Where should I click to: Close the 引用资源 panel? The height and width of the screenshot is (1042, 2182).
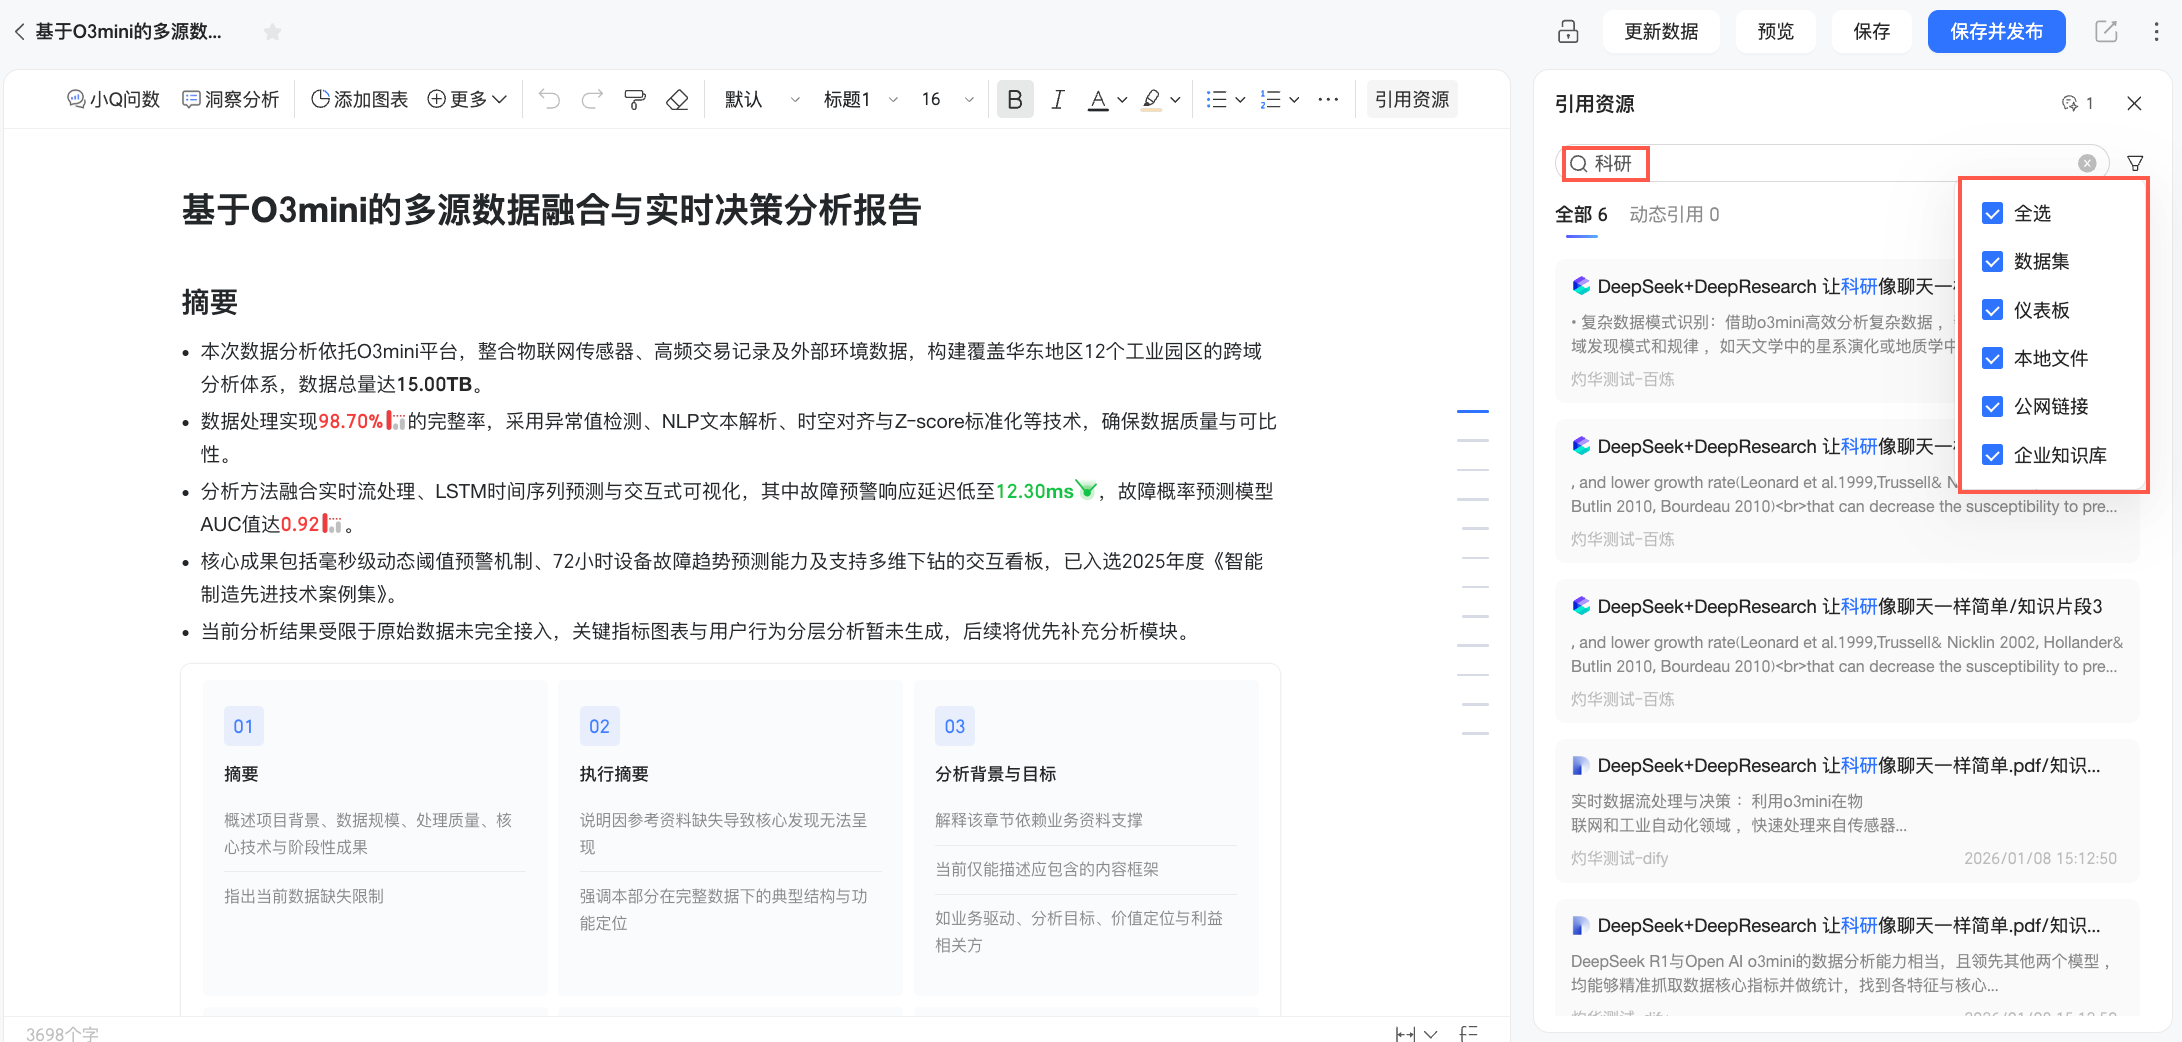[2134, 103]
